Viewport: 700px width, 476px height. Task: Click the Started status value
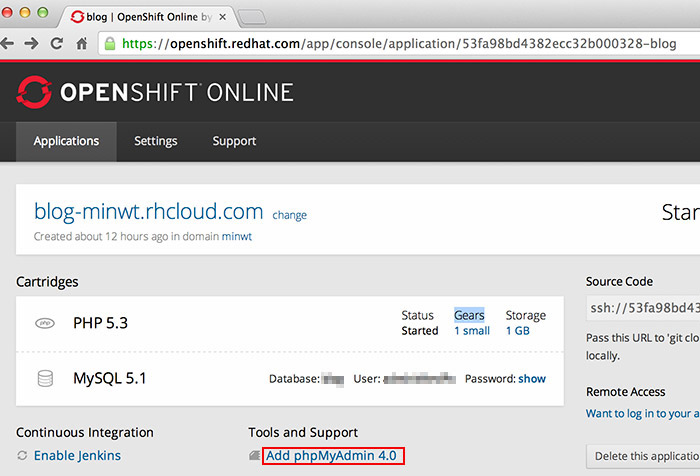click(420, 331)
